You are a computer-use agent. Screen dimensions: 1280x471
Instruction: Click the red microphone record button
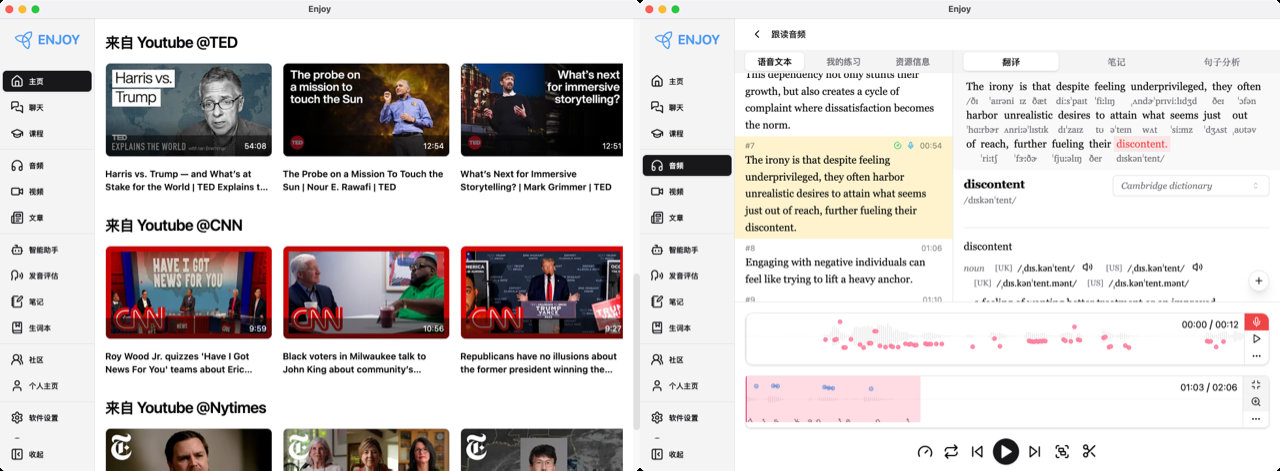pyautogui.click(x=1257, y=322)
